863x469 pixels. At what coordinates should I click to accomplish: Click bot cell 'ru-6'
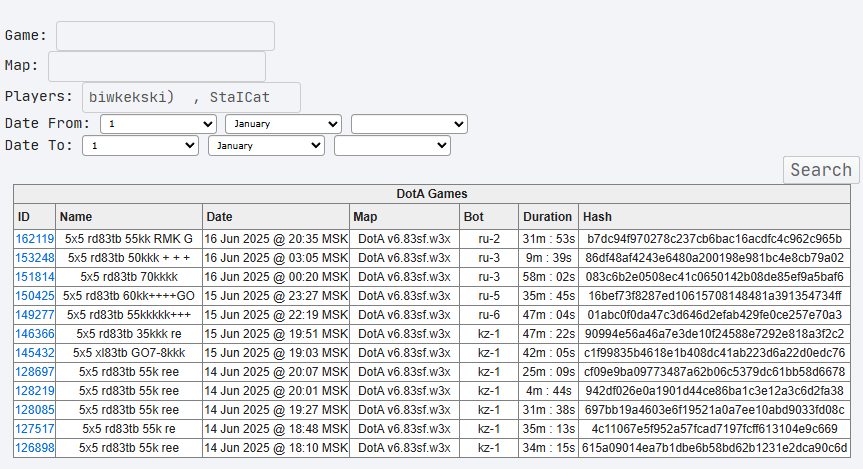point(489,315)
